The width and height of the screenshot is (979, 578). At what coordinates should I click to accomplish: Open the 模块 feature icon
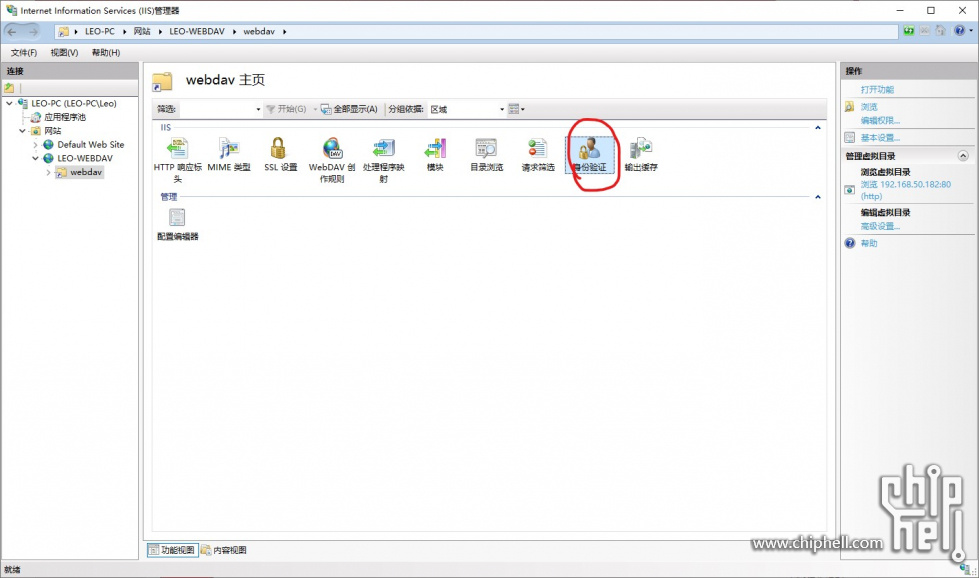[x=435, y=149]
